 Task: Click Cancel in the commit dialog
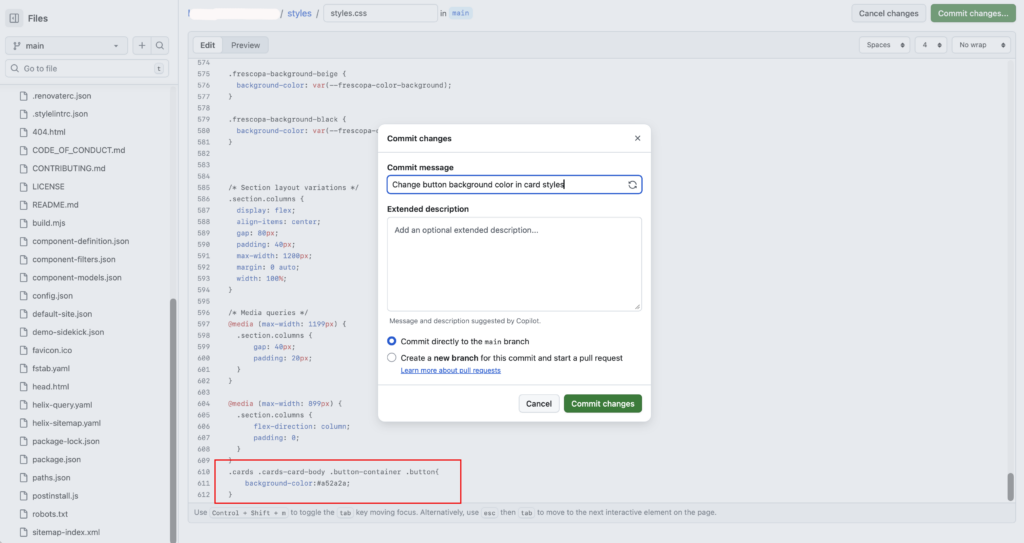[x=539, y=404]
